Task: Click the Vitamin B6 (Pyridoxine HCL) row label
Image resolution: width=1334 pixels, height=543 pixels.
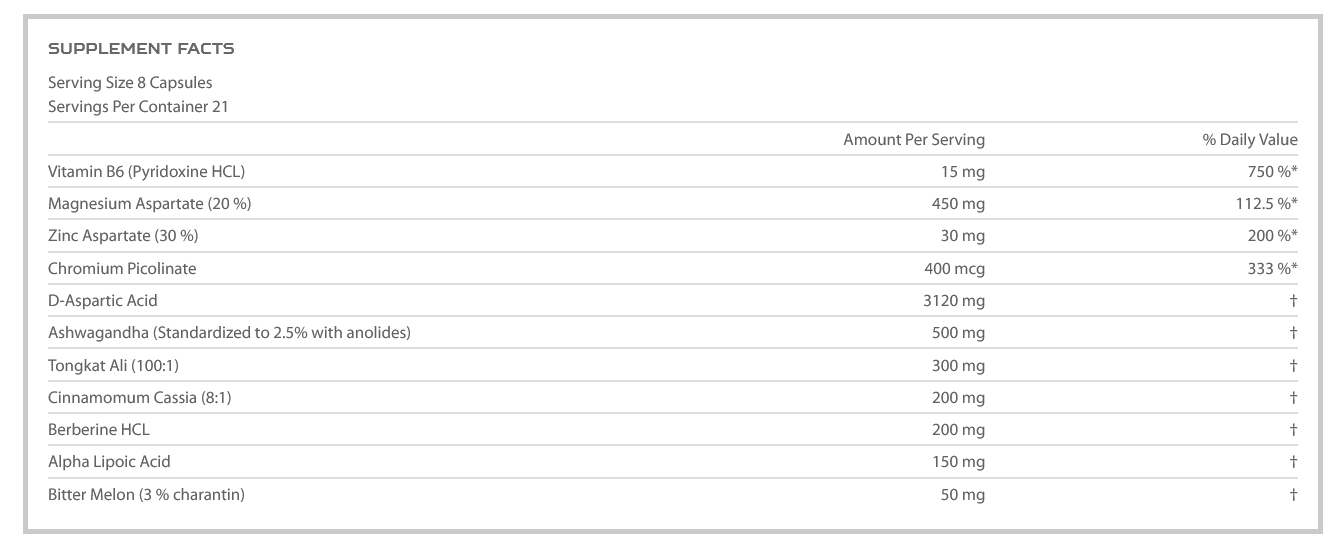Action: pos(146,171)
